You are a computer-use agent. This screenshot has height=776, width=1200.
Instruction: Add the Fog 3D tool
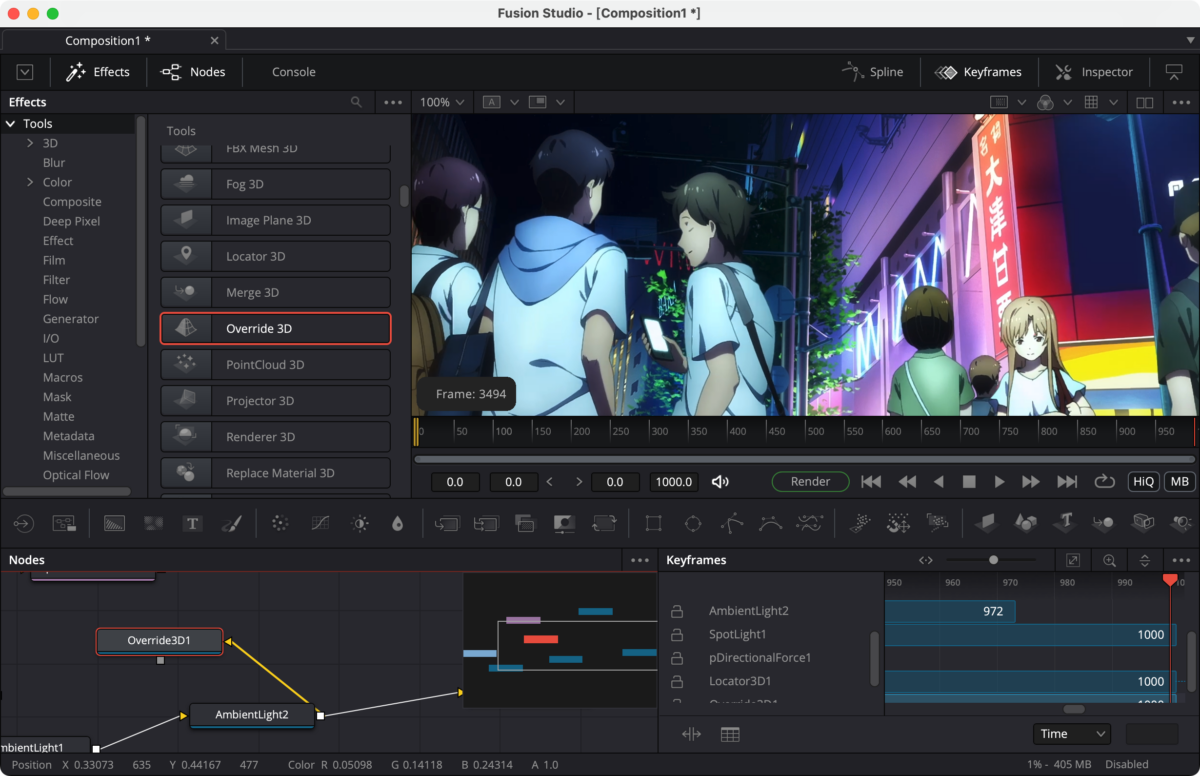click(275, 184)
